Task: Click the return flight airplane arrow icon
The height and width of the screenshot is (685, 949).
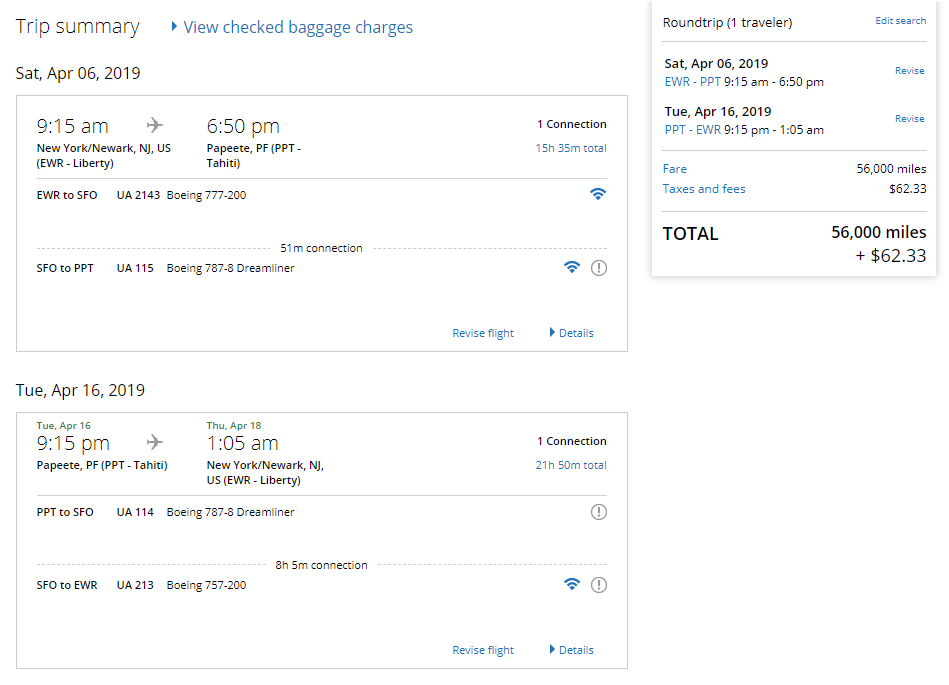Action: click(x=154, y=442)
